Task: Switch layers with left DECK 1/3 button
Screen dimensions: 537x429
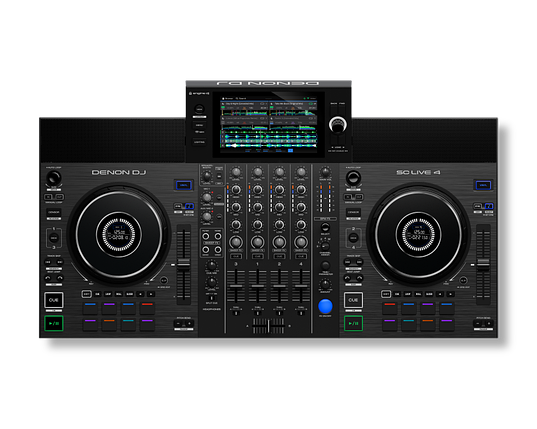Action: (x=54, y=238)
